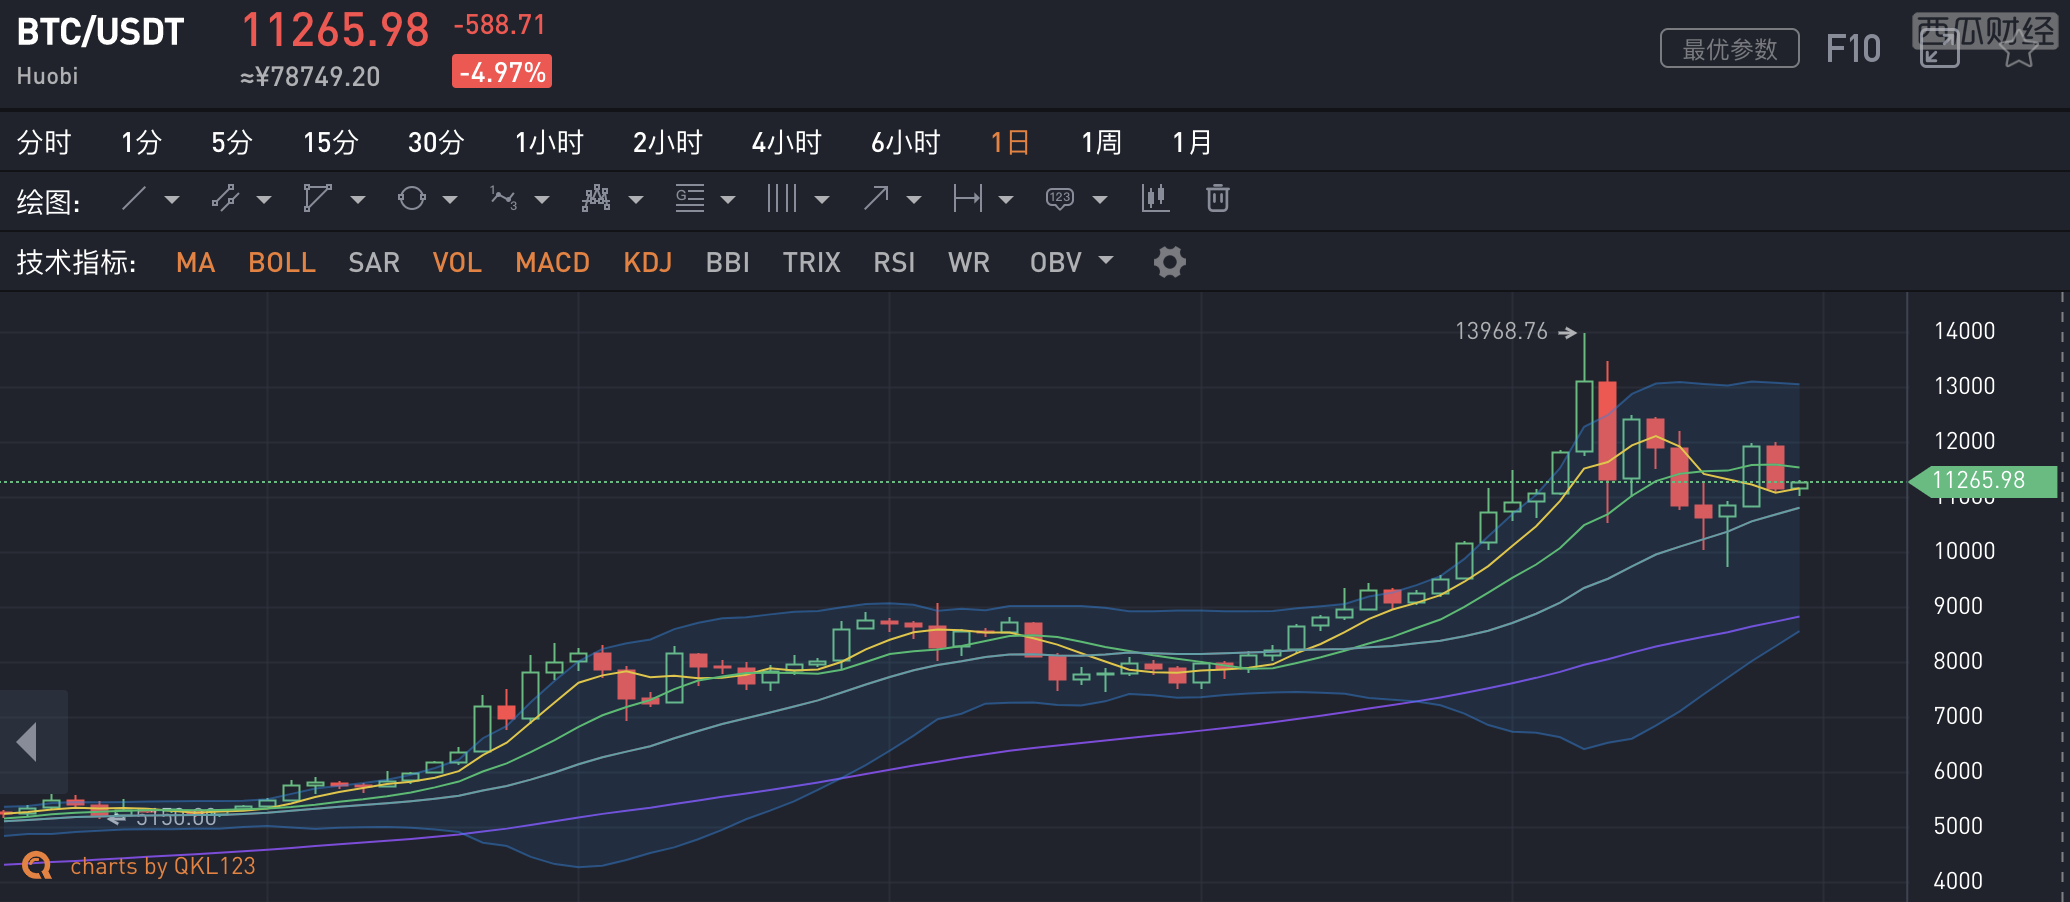Expand the parallel channel tool dropdown arrow
Viewport: 2070px width, 902px height.
coord(264,199)
